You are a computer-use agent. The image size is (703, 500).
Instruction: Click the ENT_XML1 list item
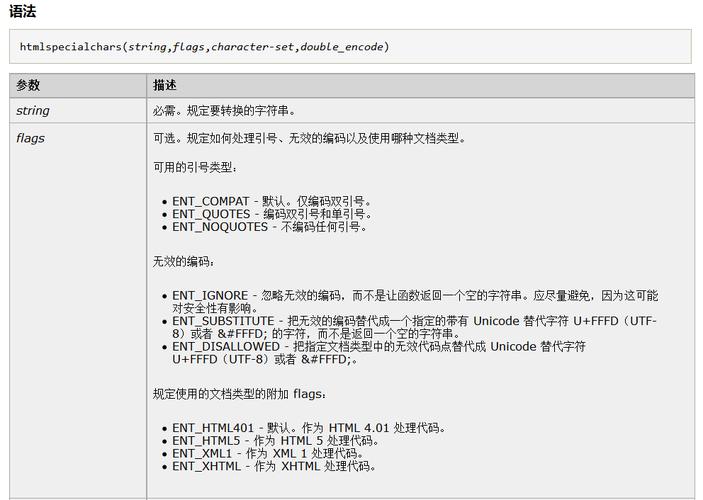[268, 453]
